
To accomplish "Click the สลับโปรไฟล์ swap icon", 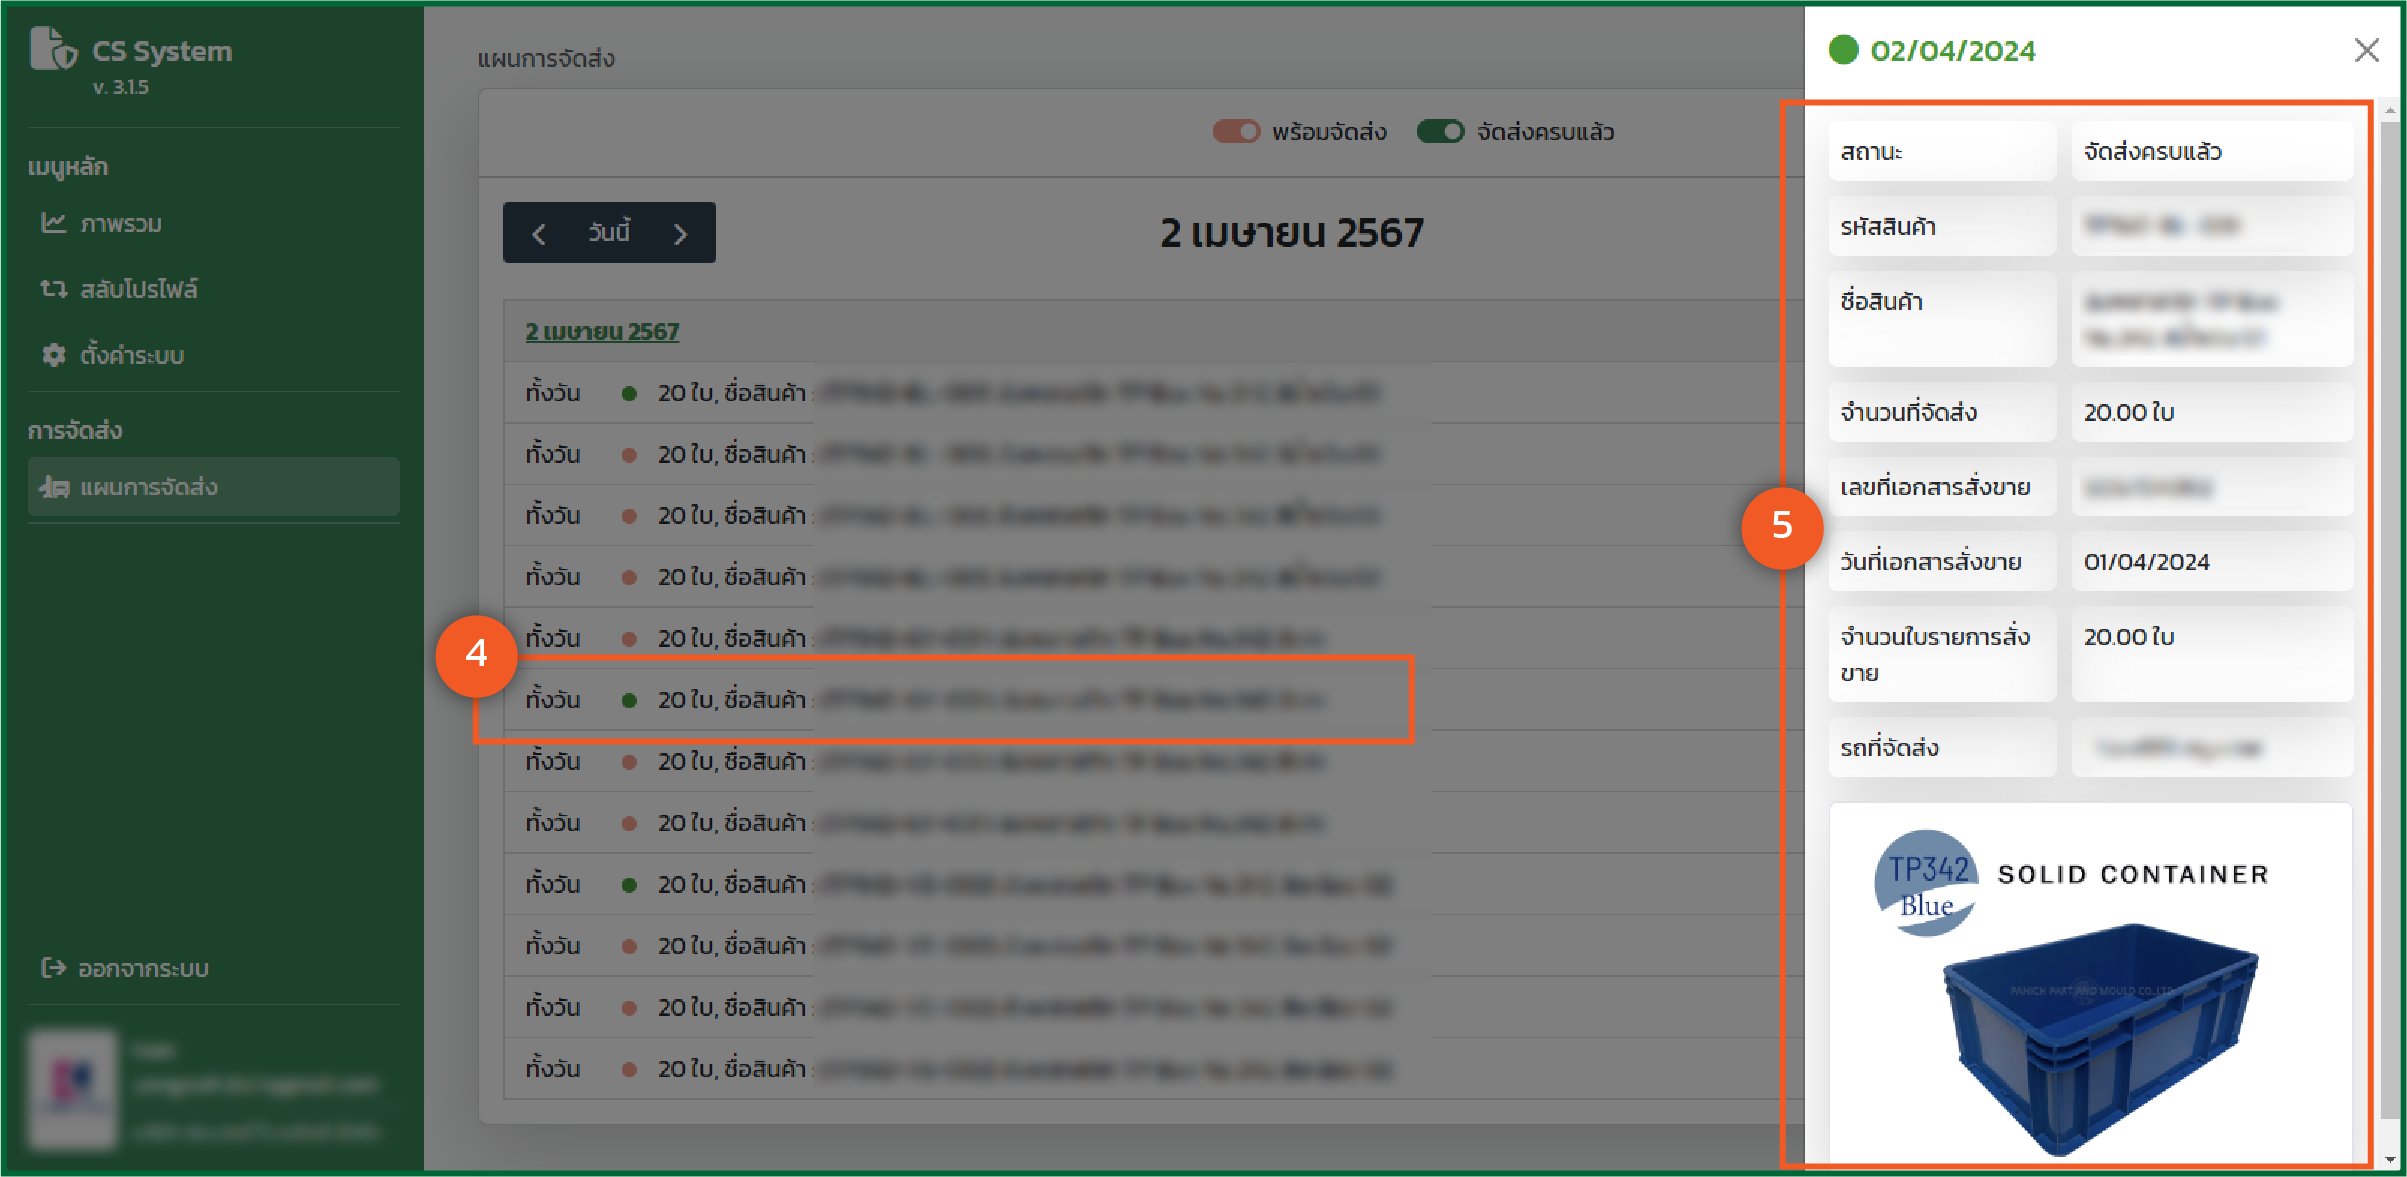I will (53, 289).
